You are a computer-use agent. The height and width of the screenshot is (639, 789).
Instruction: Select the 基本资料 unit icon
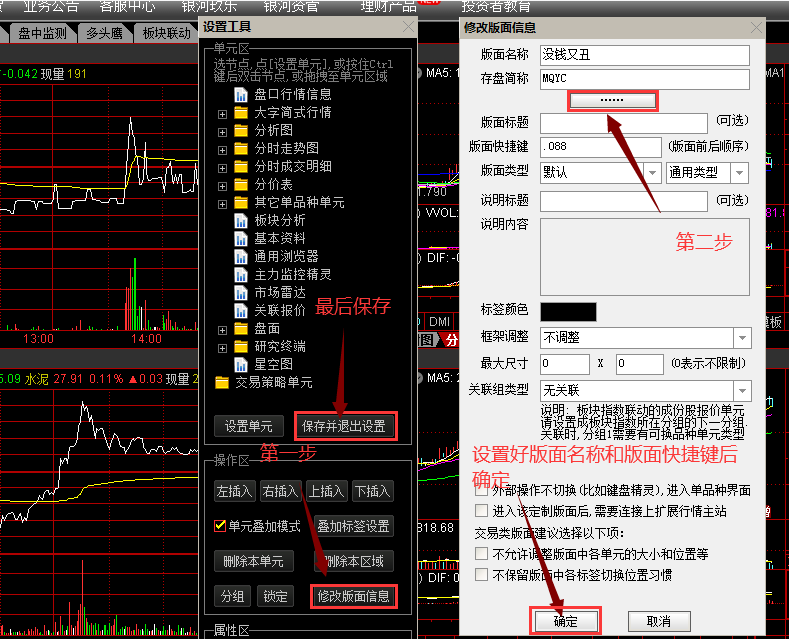[241, 239]
